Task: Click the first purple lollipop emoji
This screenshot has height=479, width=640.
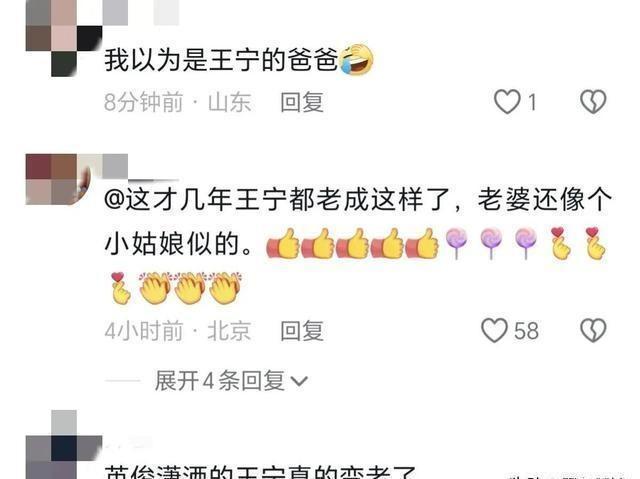Action: pos(456,244)
